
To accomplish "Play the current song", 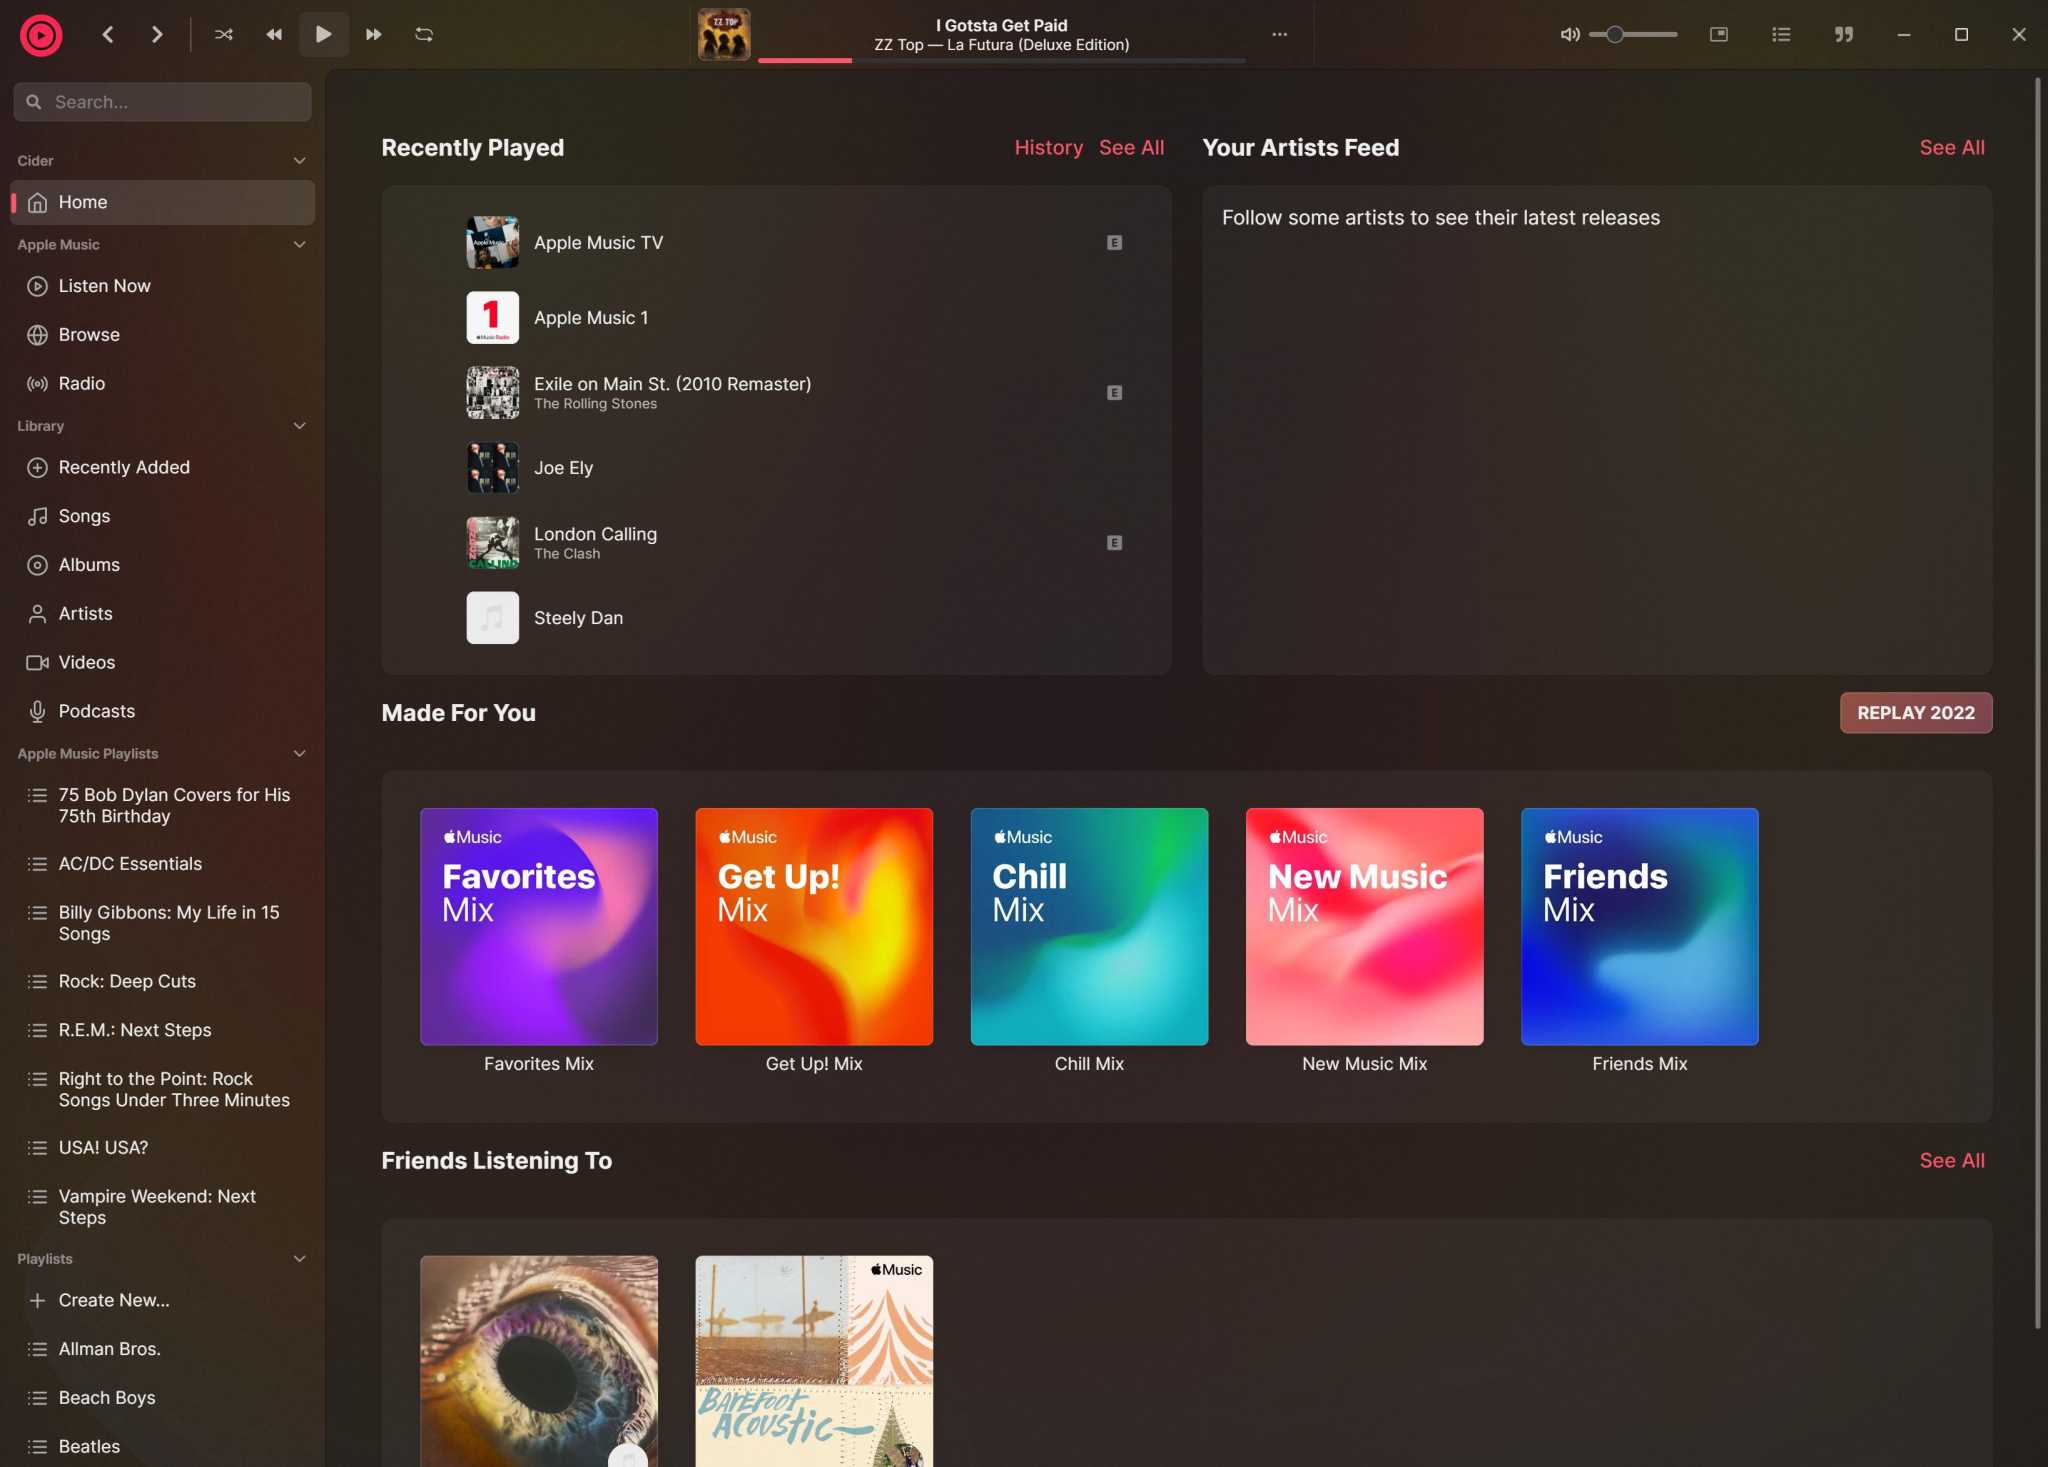I will (x=323, y=35).
